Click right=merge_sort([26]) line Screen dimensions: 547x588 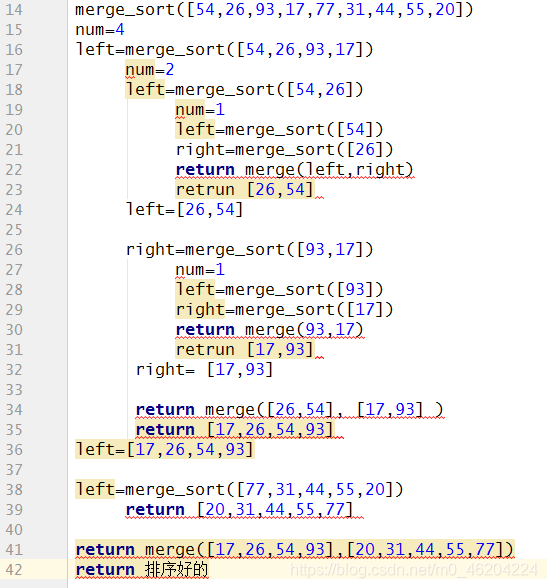click(285, 150)
